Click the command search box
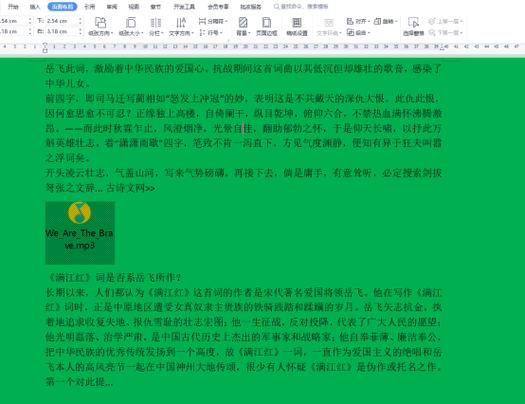This screenshot has height=404, width=525. (x=301, y=6)
